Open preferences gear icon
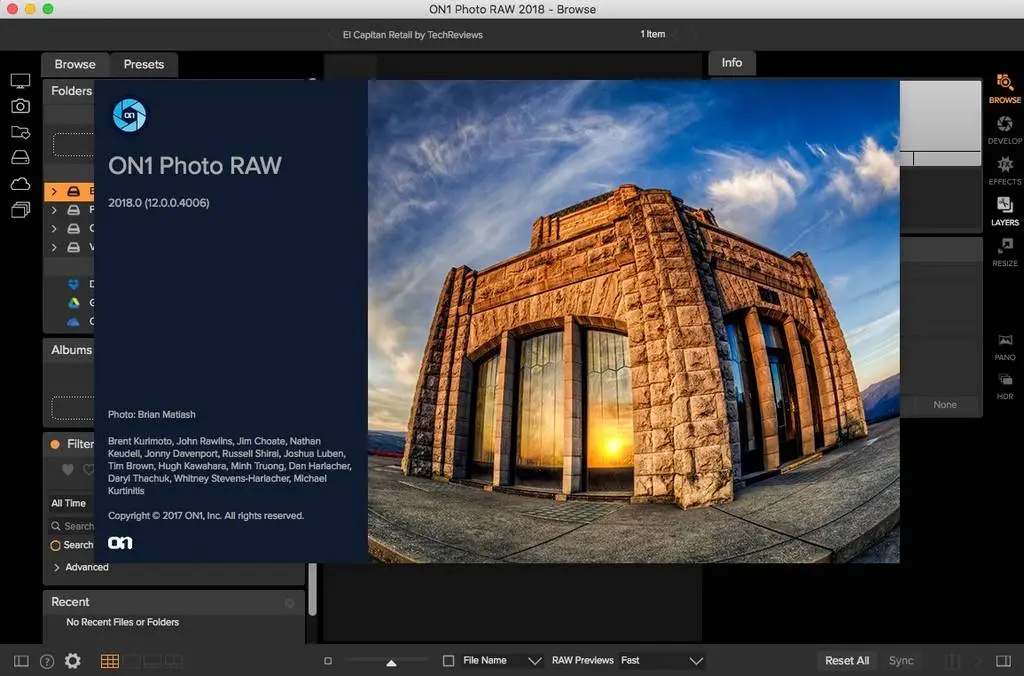The width and height of the screenshot is (1024, 676). [72, 661]
